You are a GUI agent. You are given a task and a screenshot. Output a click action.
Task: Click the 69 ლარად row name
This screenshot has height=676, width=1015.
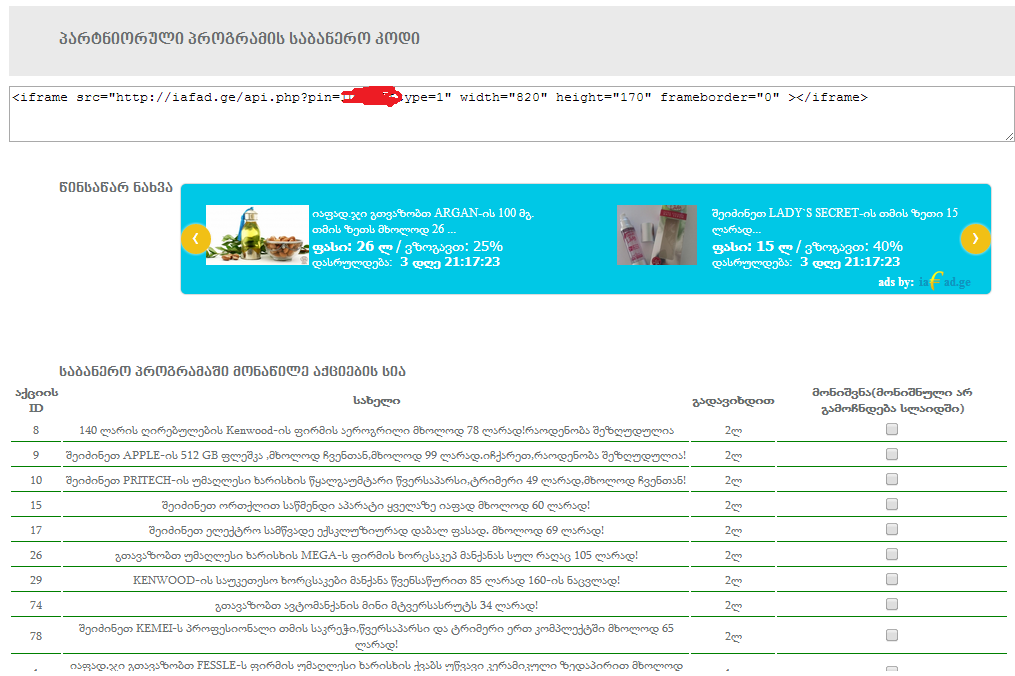tap(376, 530)
